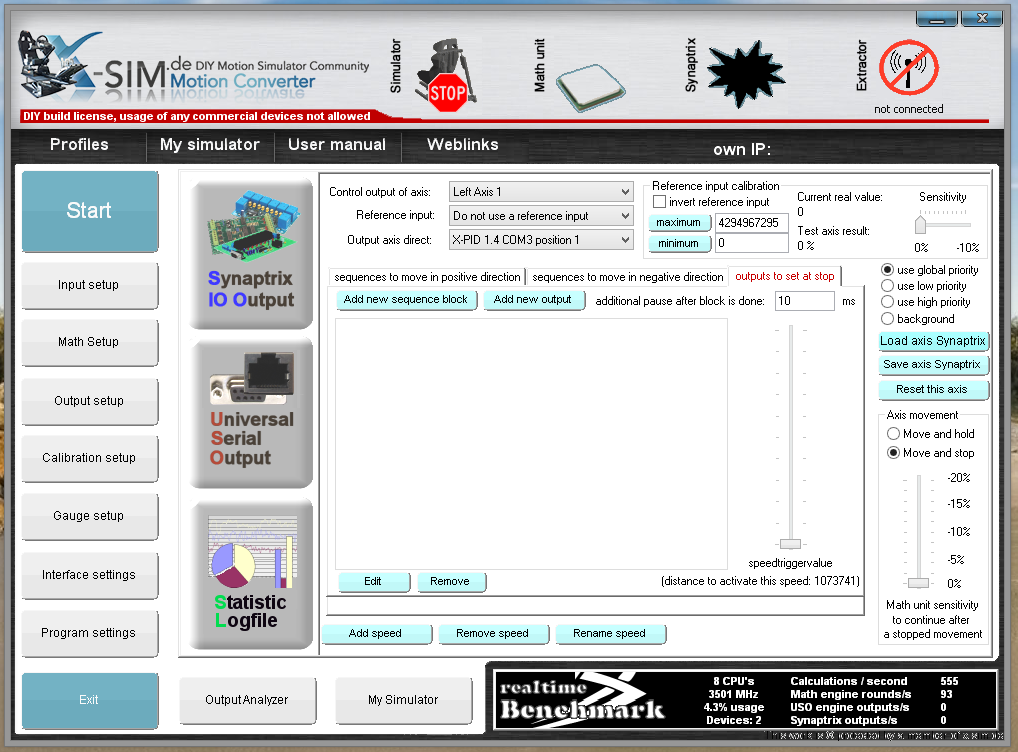
Task: Open the Universal Serial Output panel
Action: (x=251, y=414)
